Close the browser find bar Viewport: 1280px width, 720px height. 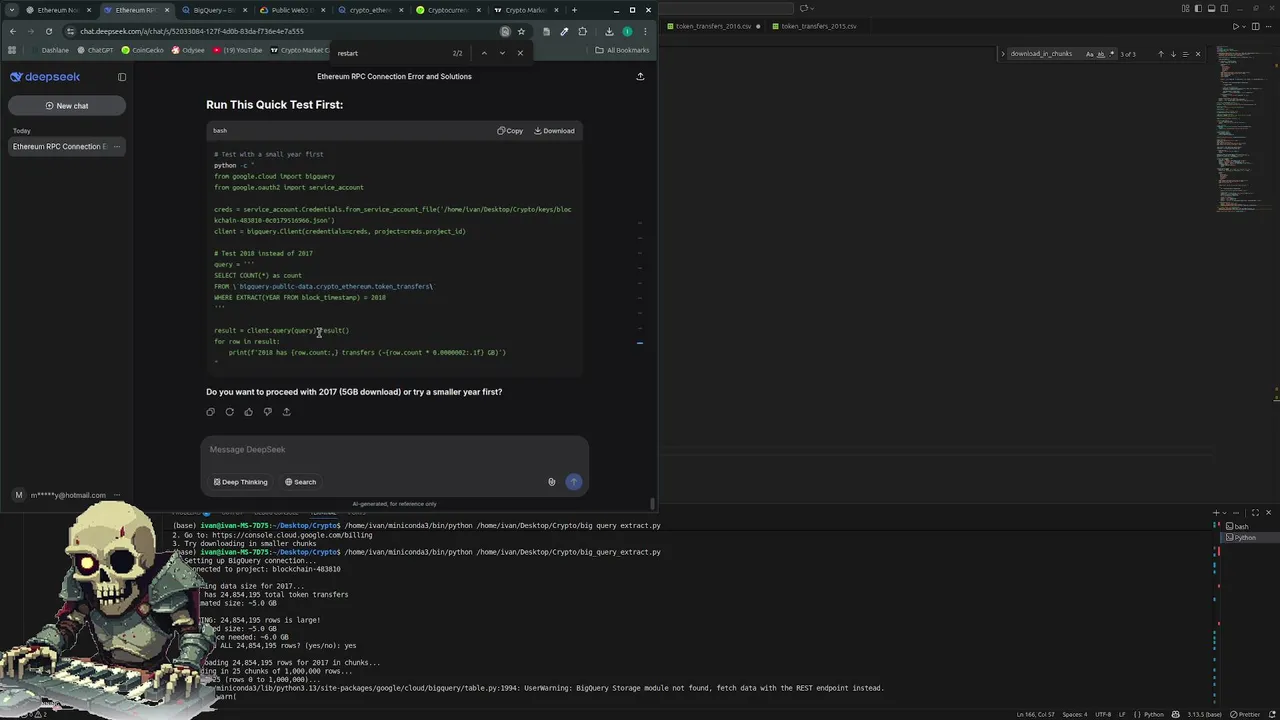[x=520, y=53]
